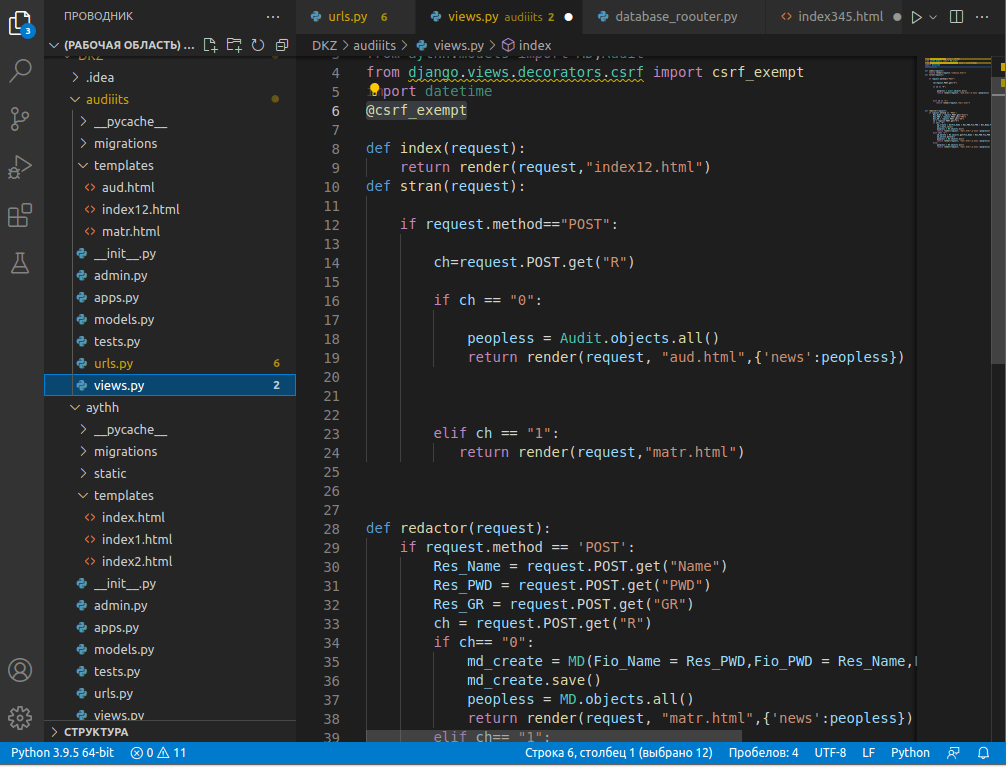Open the Source Control view
1006x767 pixels.
(21, 119)
